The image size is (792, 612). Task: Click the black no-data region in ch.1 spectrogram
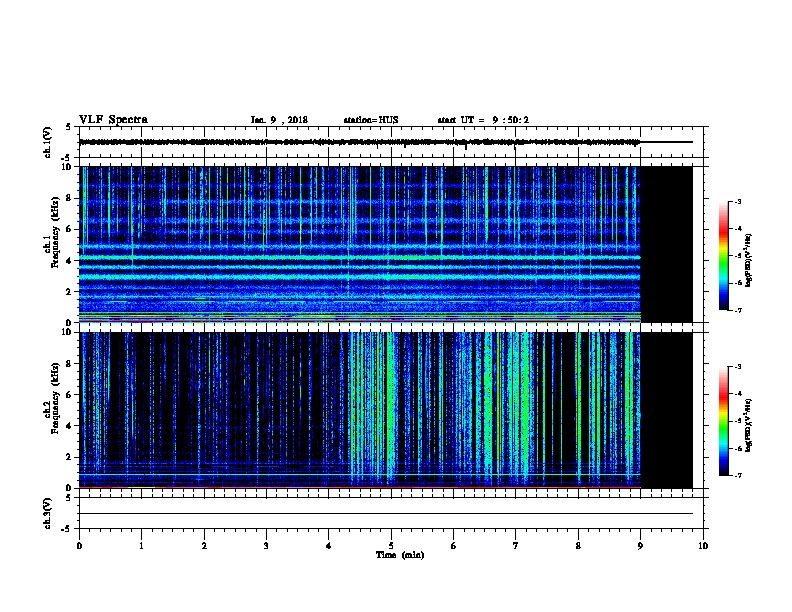click(x=667, y=244)
